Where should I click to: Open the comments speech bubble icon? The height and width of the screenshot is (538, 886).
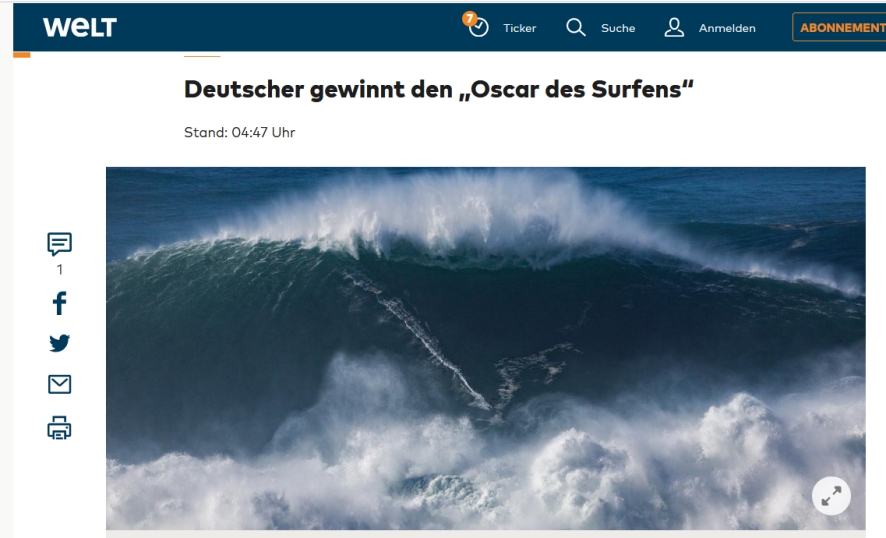coord(59,244)
